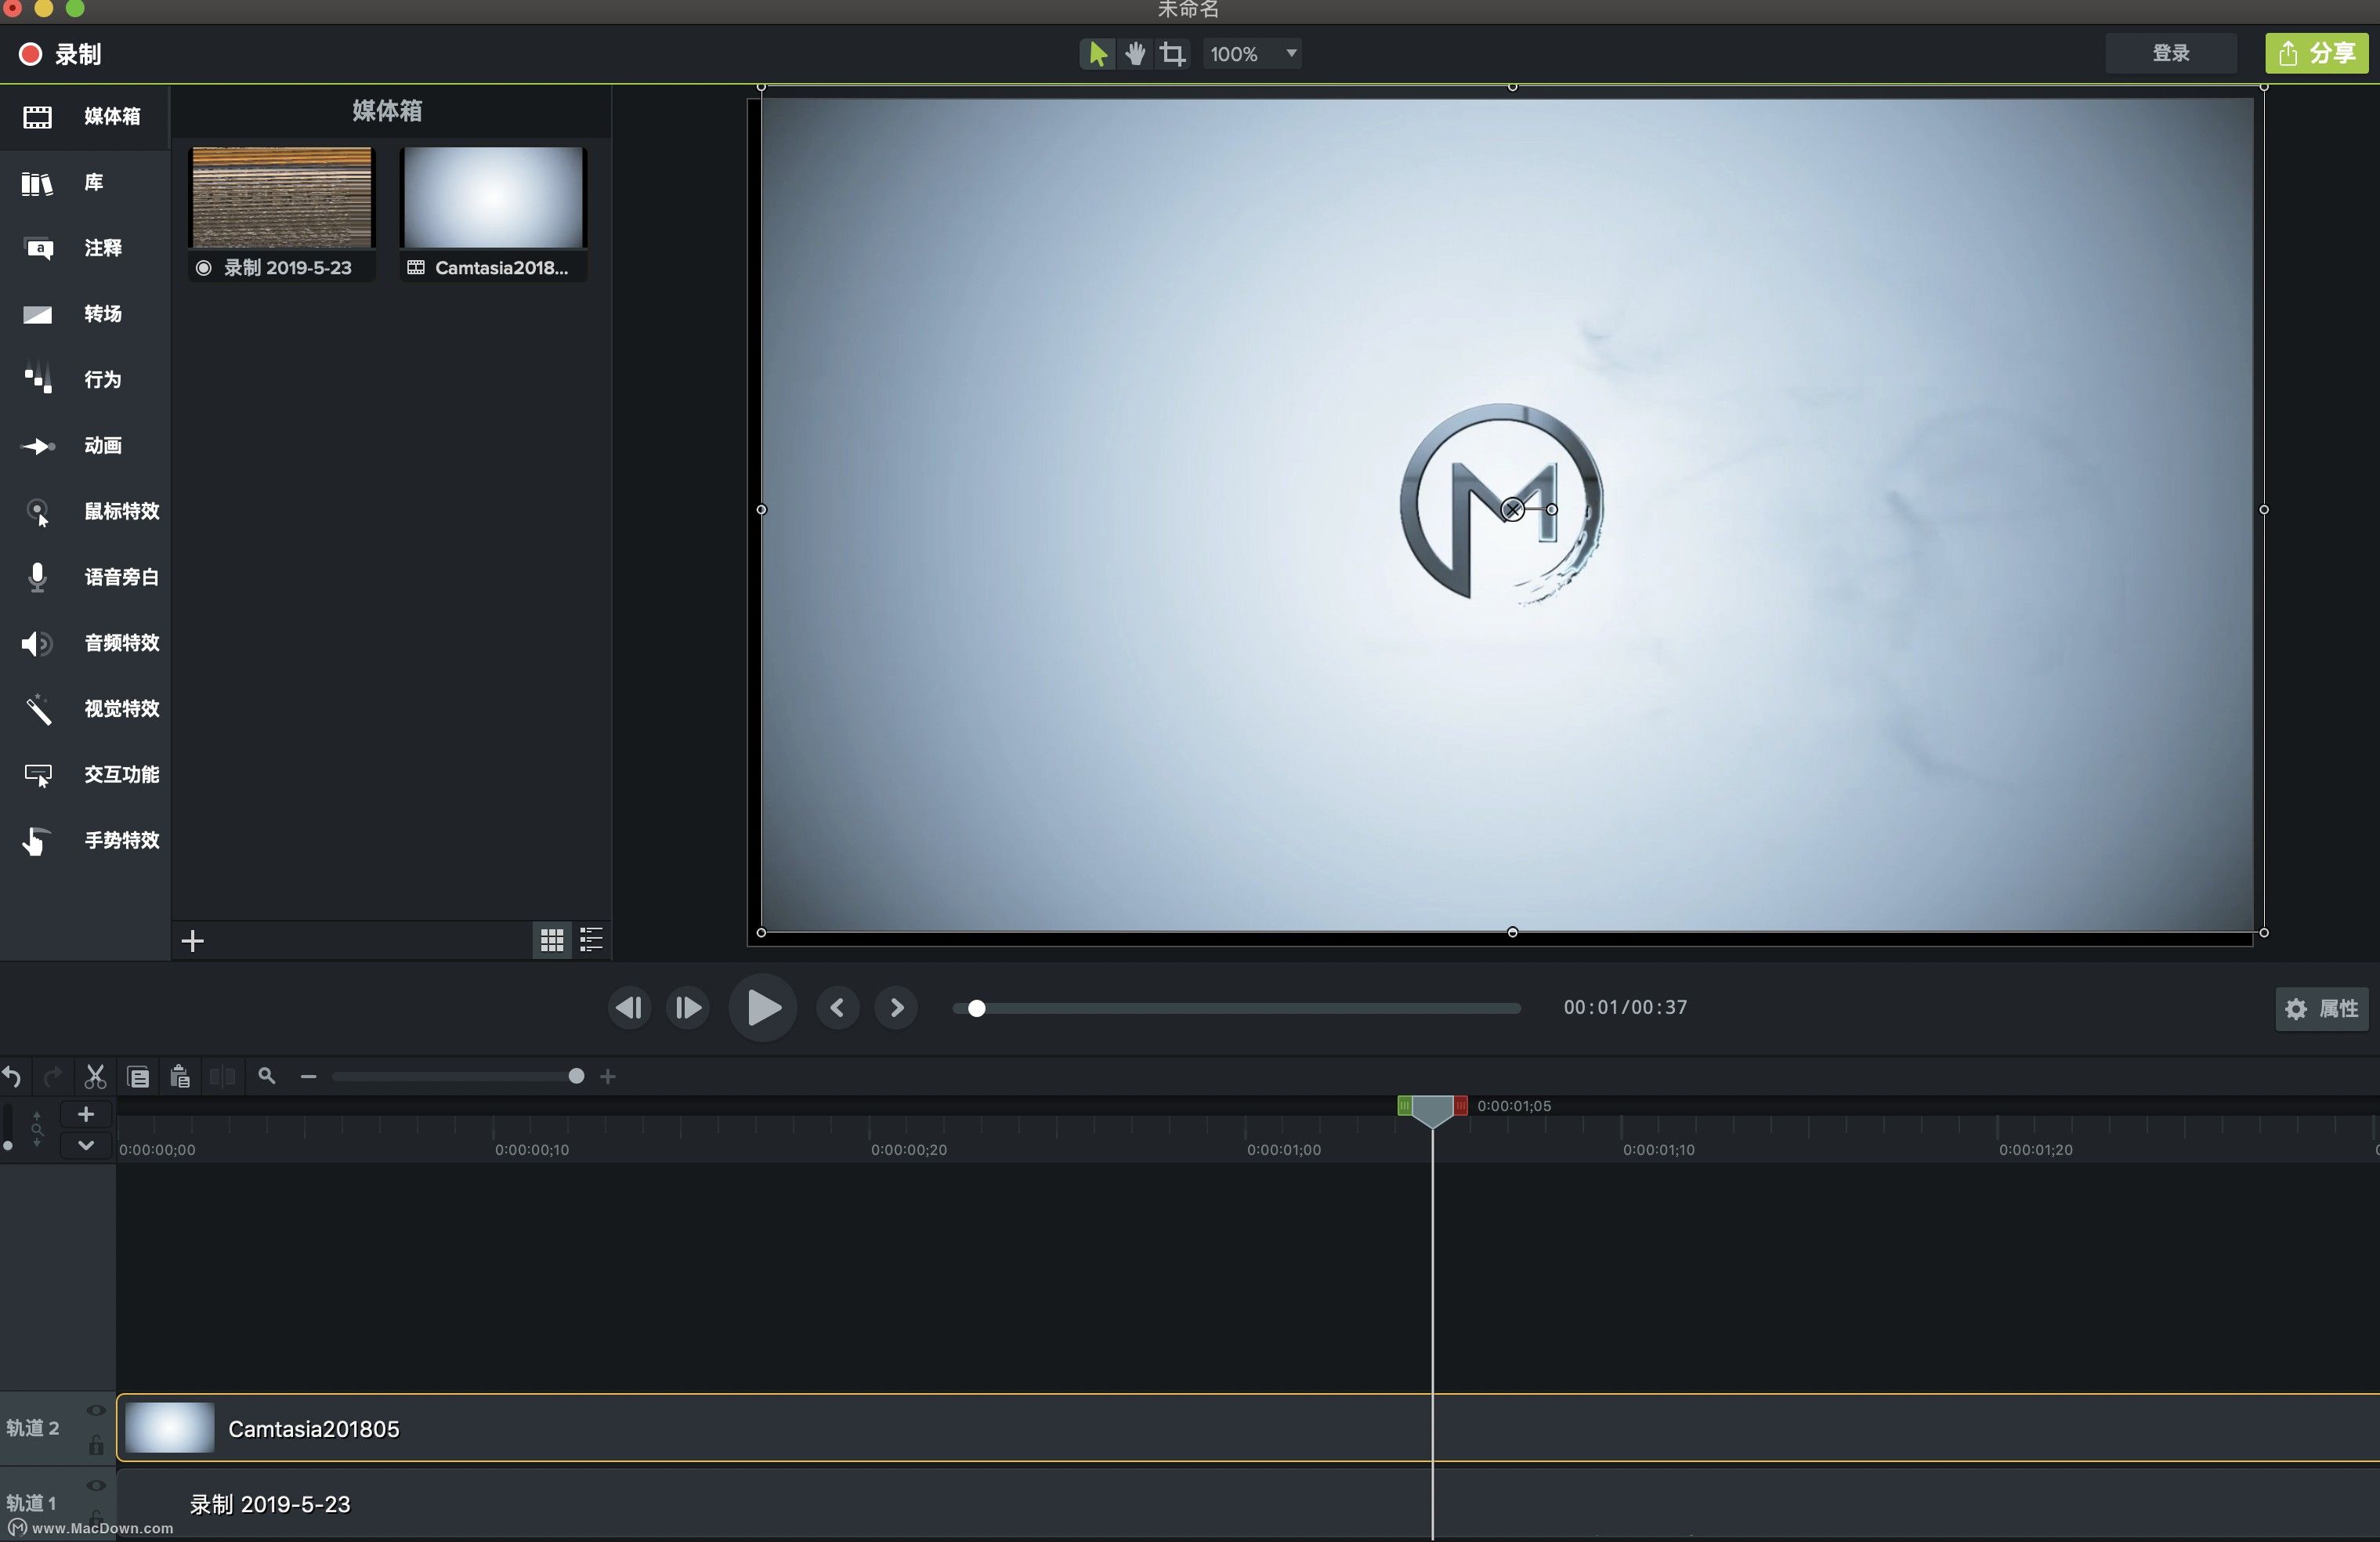2380x1542 pixels.
Task: Expand the track options chevron
Action: tap(86, 1145)
